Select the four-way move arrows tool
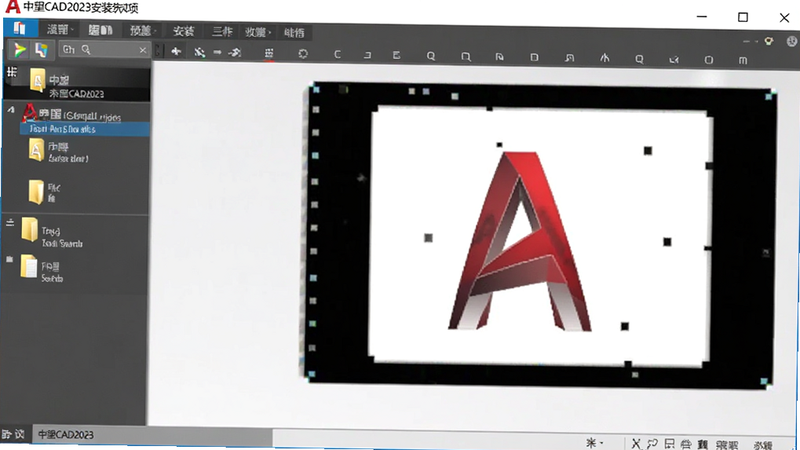The height and width of the screenshot is (450, 800). pyautogui.click(x=176, y=51)
